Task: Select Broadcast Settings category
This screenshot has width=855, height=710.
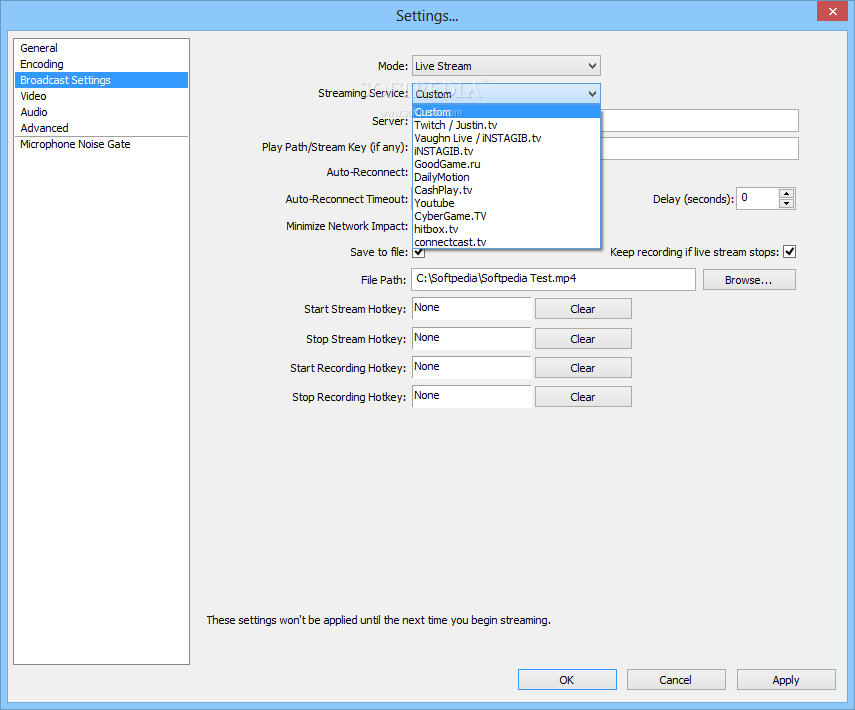Action: click(x=101, y=80)
